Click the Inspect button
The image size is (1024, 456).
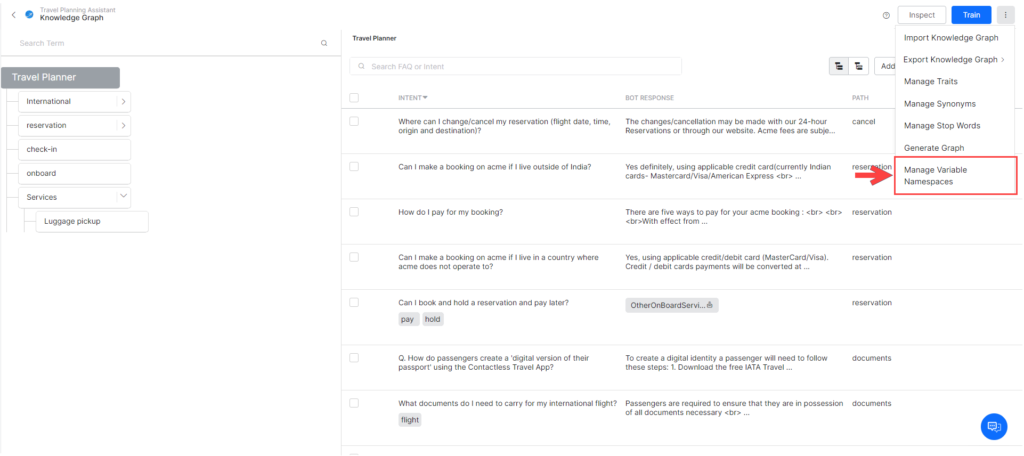(922, 15)
